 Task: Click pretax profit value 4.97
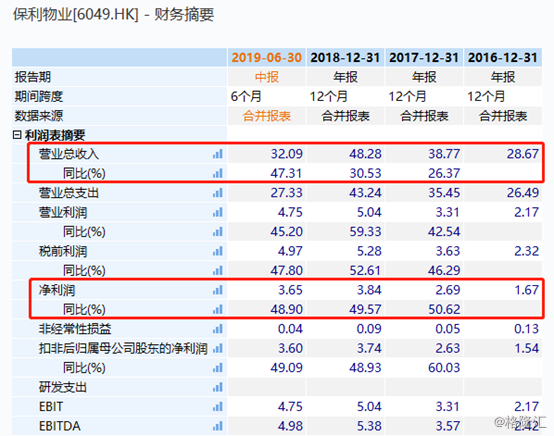coord(290,251)
